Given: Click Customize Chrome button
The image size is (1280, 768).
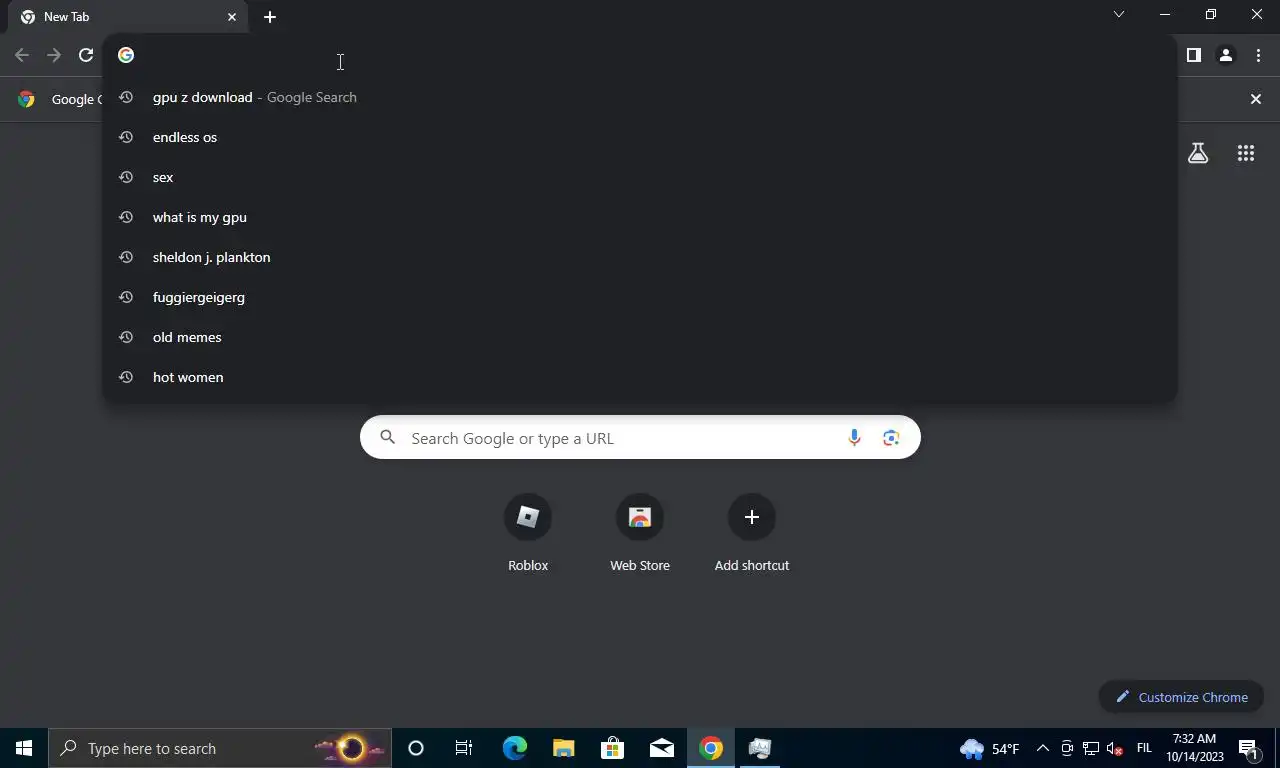Looking at the screenshot, I should tap(1181, 697).
